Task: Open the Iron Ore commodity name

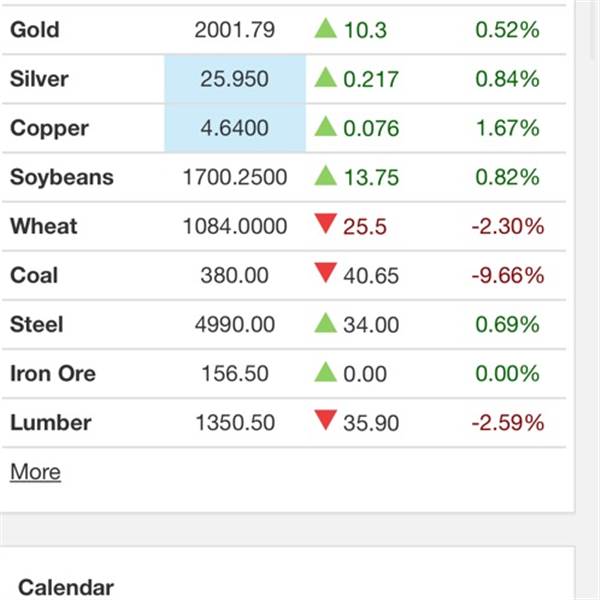Action: coord(53,373)
